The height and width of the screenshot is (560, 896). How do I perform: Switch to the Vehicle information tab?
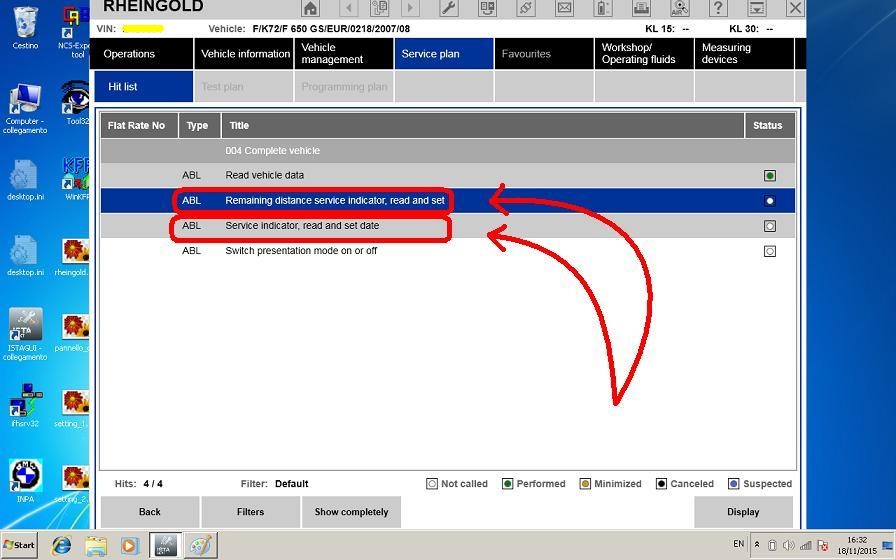point(244,54)
